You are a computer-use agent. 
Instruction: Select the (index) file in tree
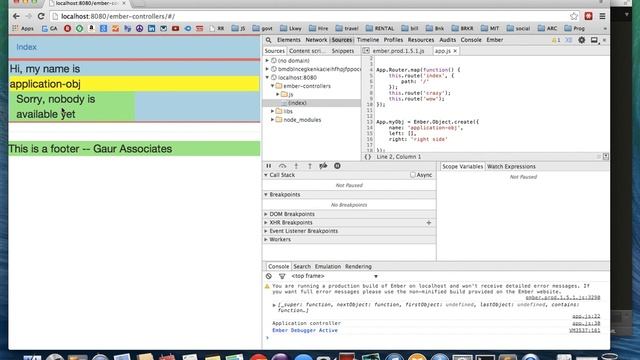[297, 103]
